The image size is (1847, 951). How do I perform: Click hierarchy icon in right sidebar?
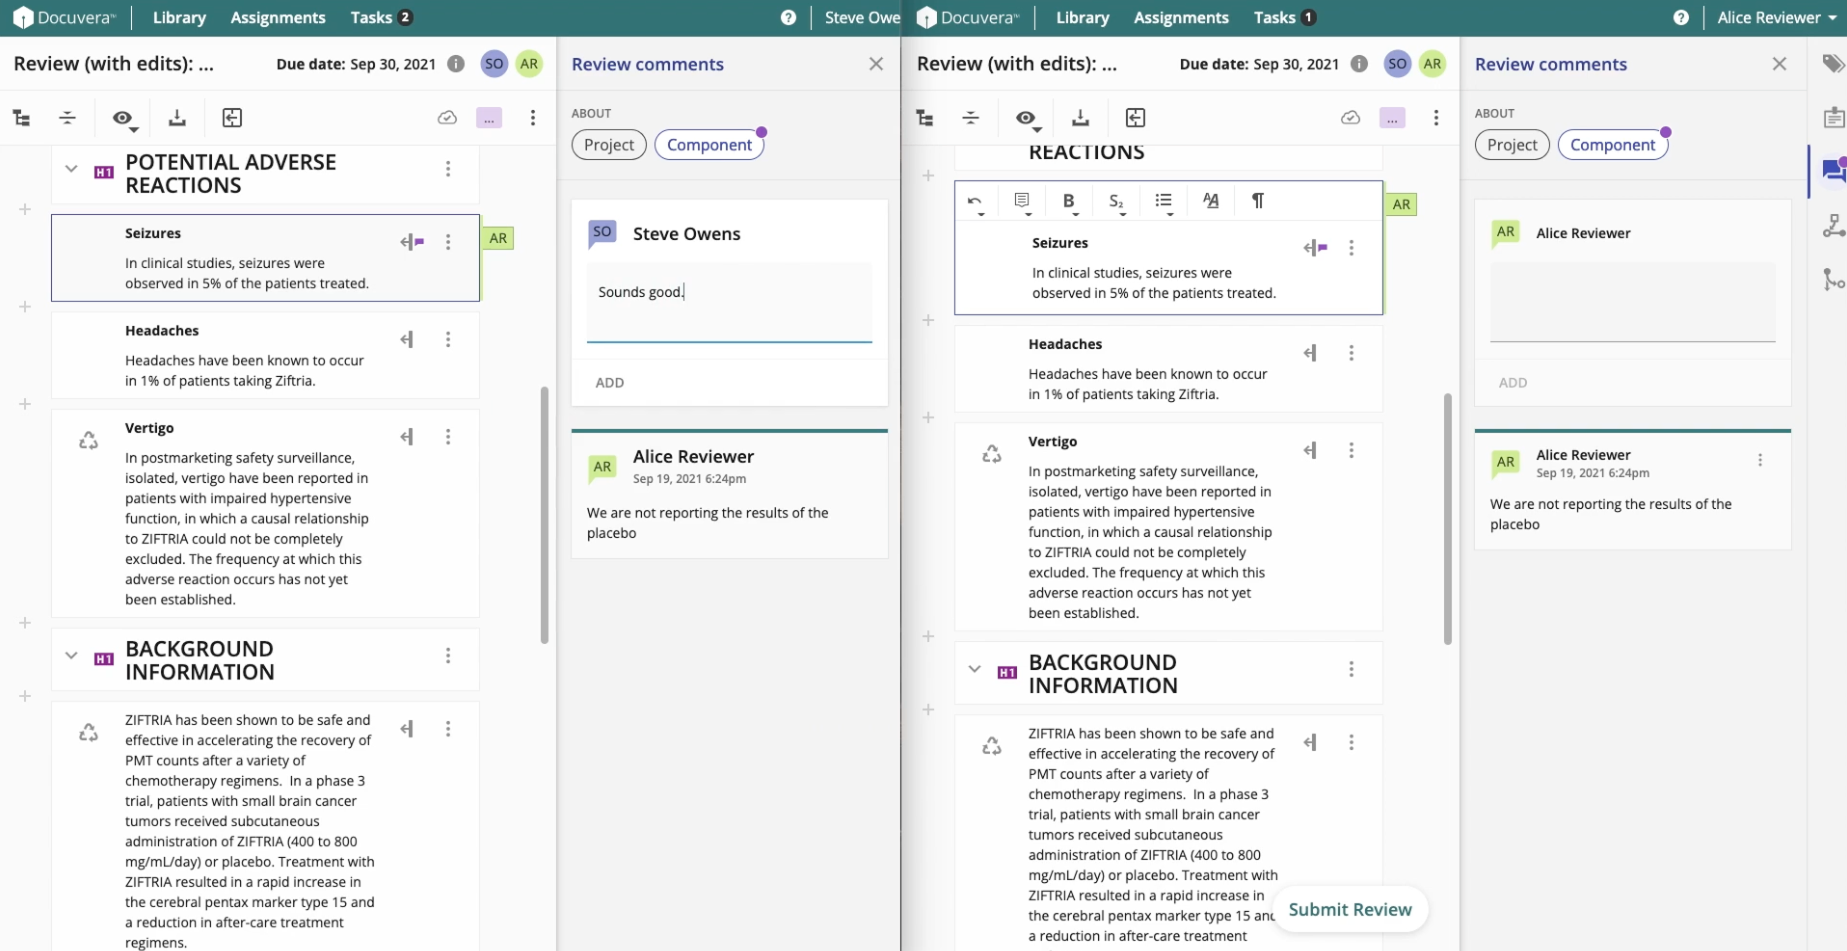coord(1834,226)
